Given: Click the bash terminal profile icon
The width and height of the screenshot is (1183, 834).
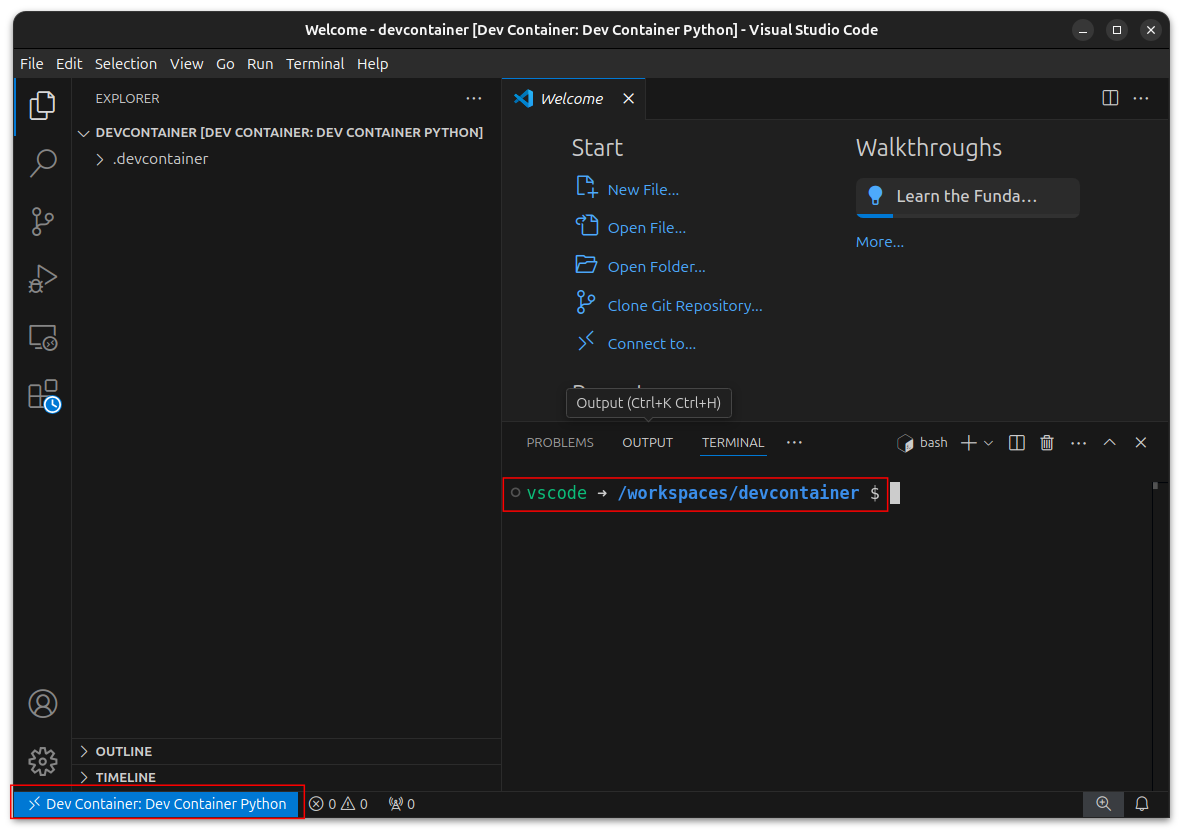Looking at the screenshot, I should click(x=905, y=443).
